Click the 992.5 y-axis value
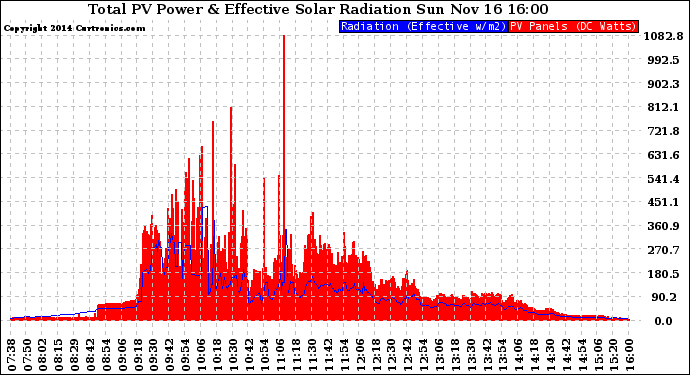Image resolution: width=690 pixels, height=375 pixels. pyautogui.click(x=663, y=60)
